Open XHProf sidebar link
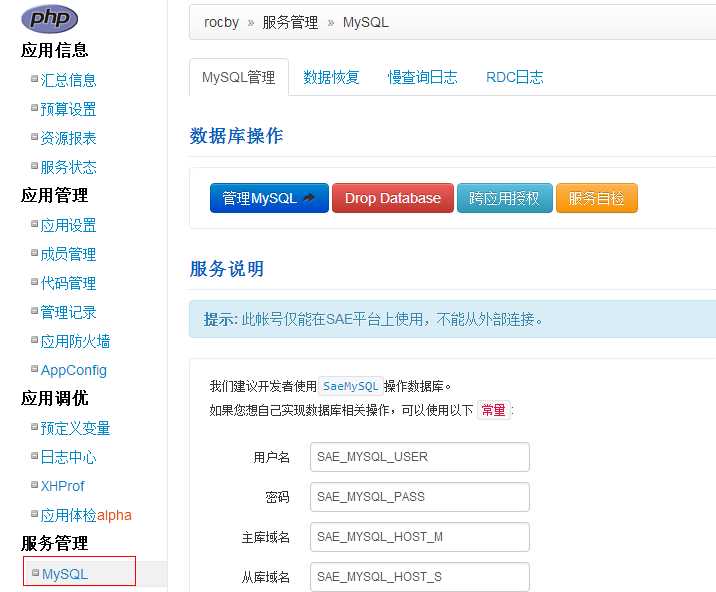 [x=63, y=486]
